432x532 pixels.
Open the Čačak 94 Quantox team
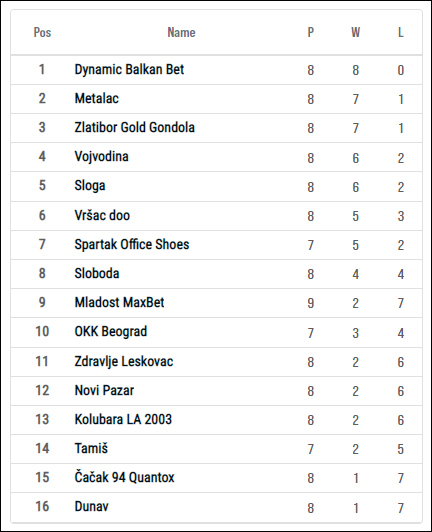point(124,477)
